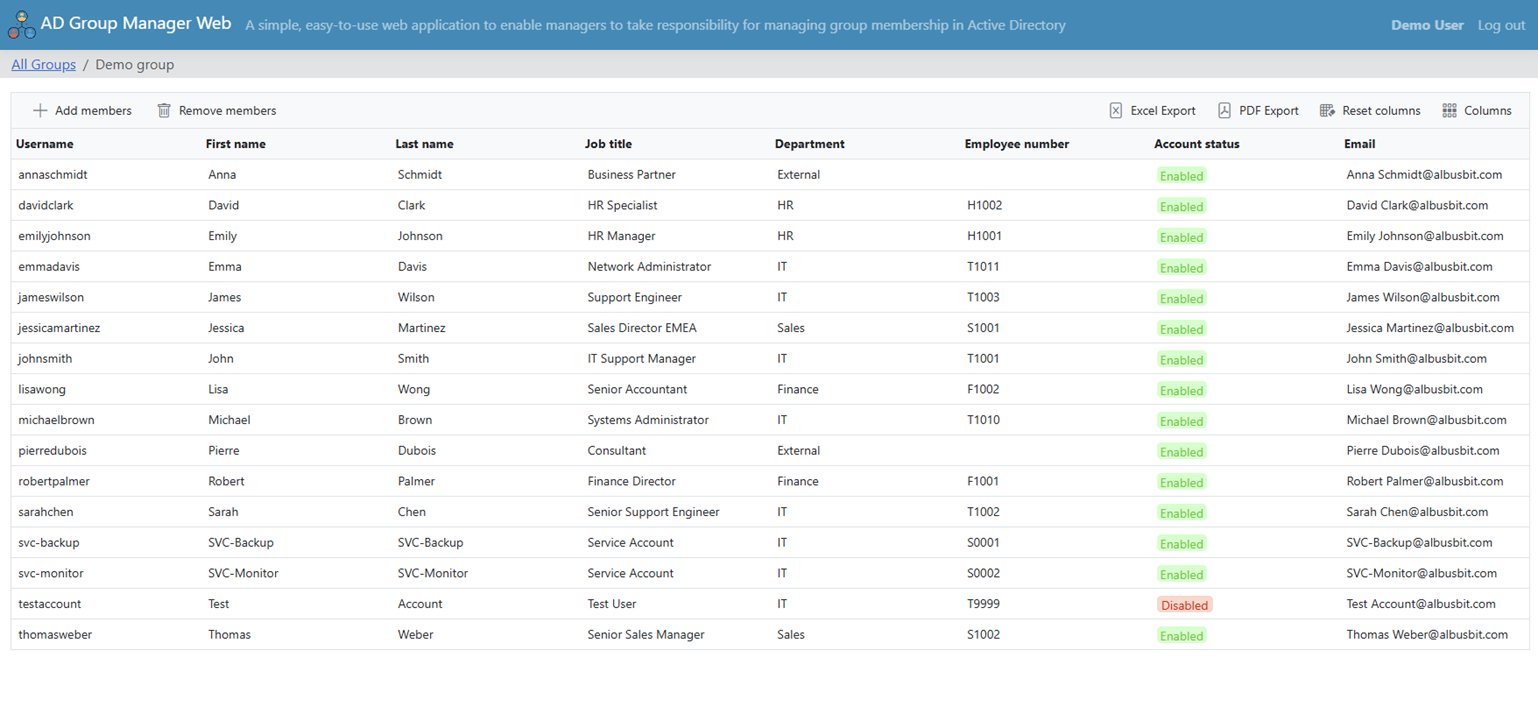Viewport: 1538px width, 714px height.
Task: Sort by the Username column header
Action: point(45,144)
